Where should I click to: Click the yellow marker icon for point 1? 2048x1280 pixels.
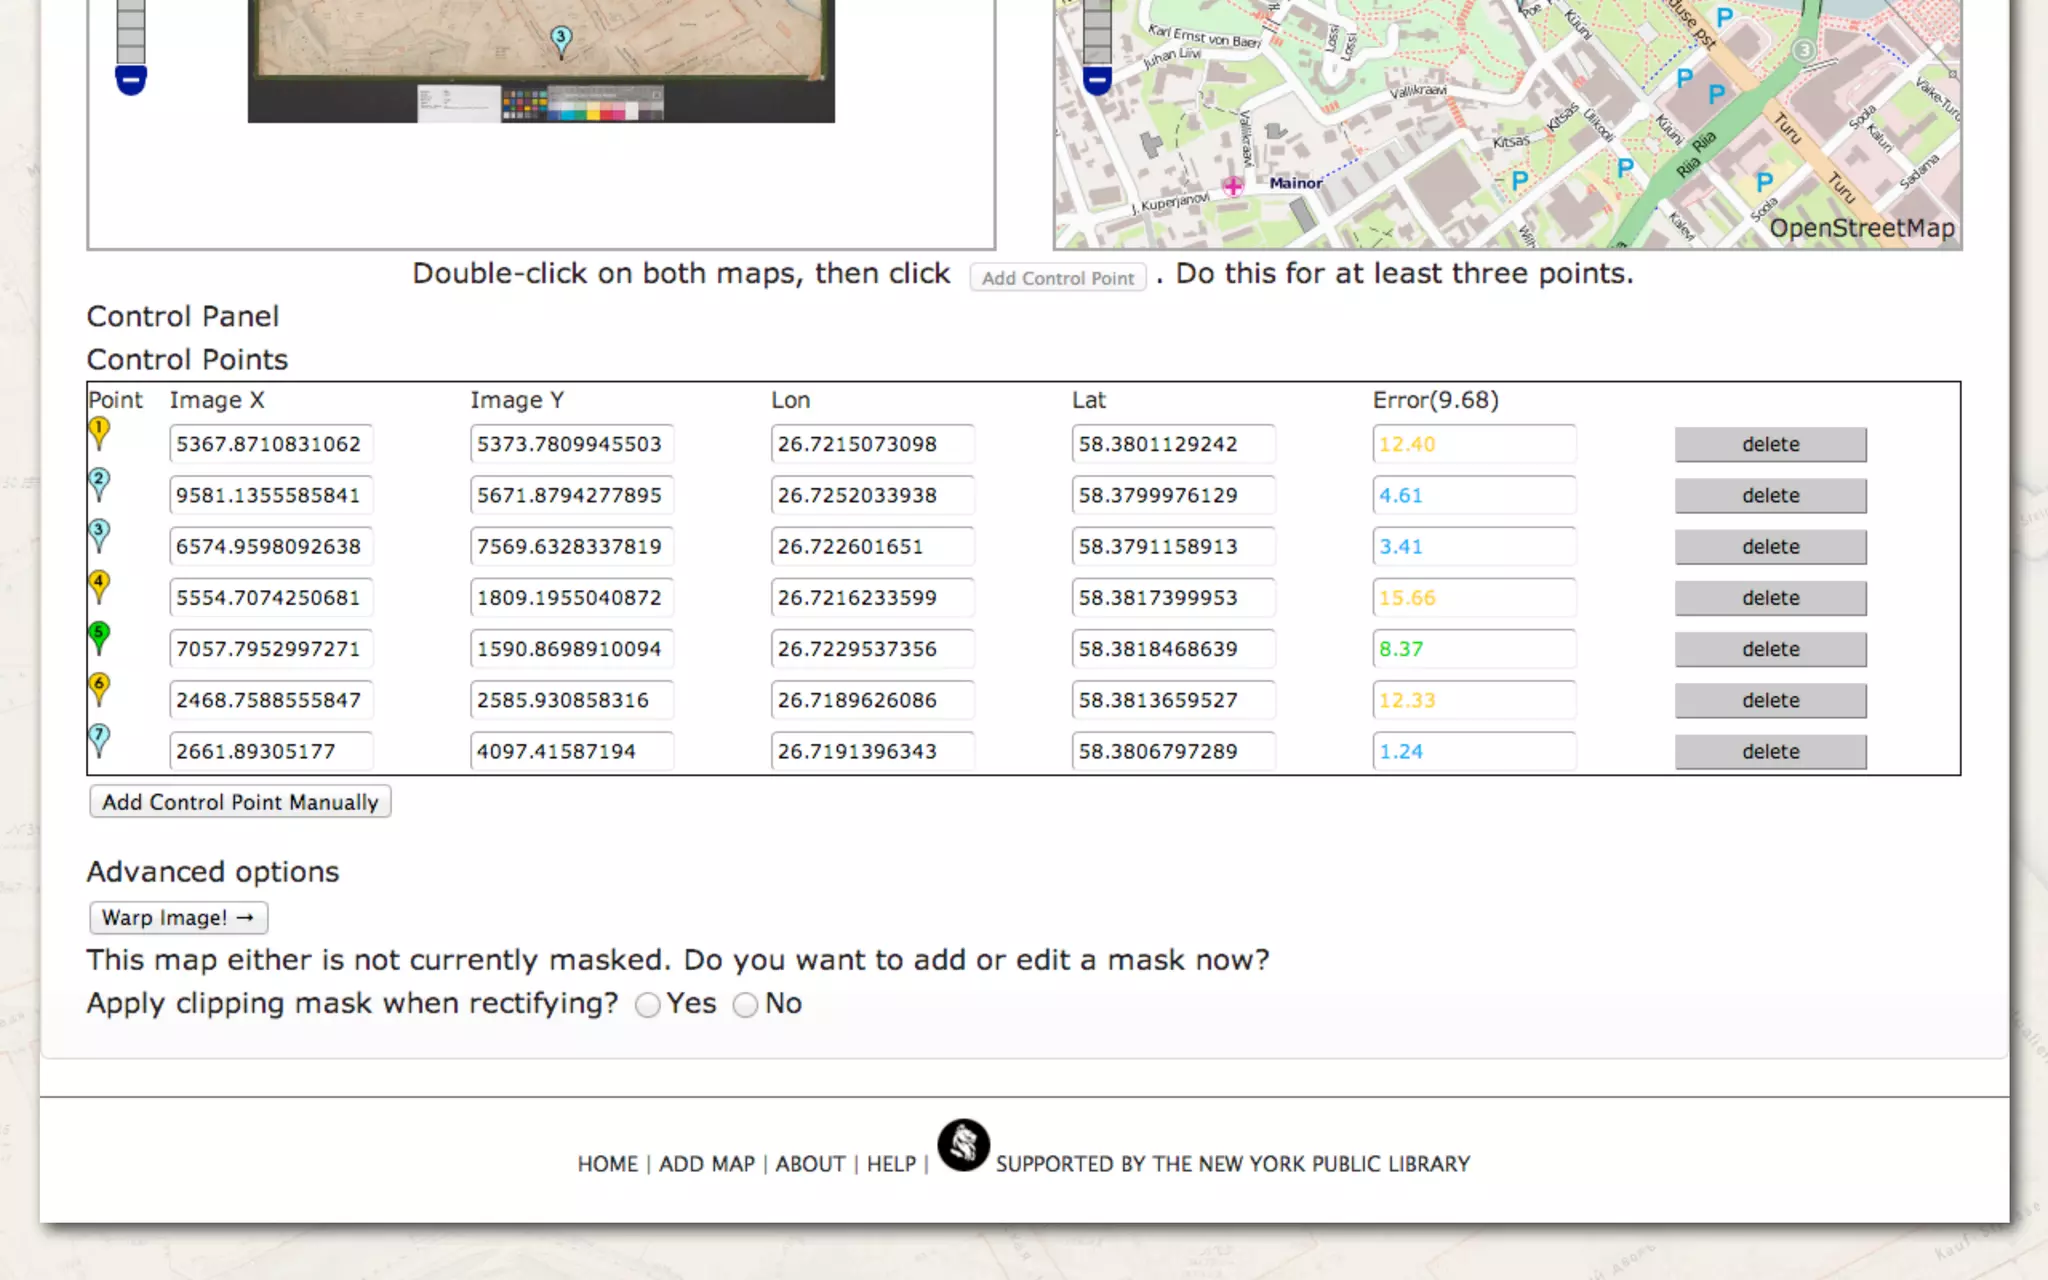pyautogui.click(x=99, y=431)
